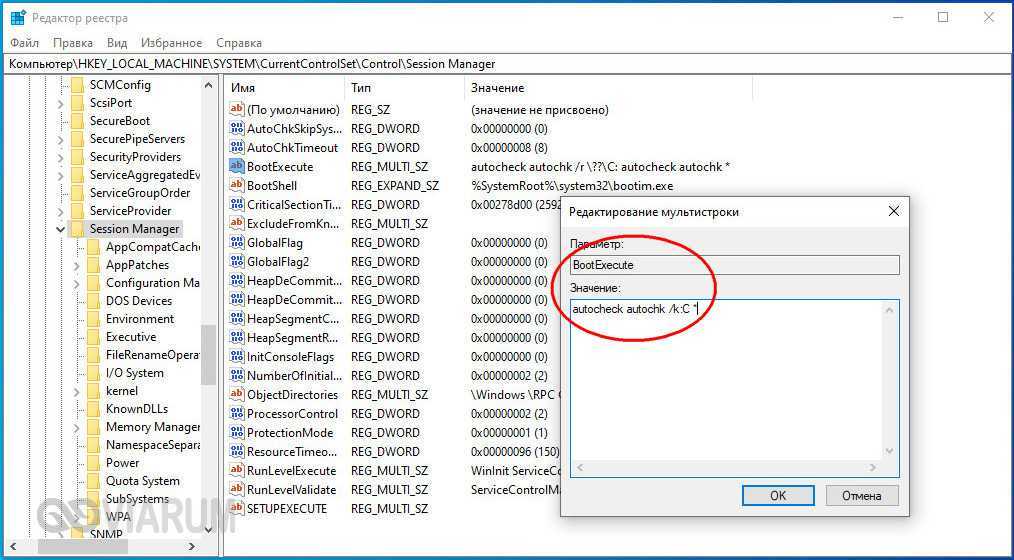Open the Справка menu
The height and width of the screenshot is (560, 1014).
pos(239,43)
